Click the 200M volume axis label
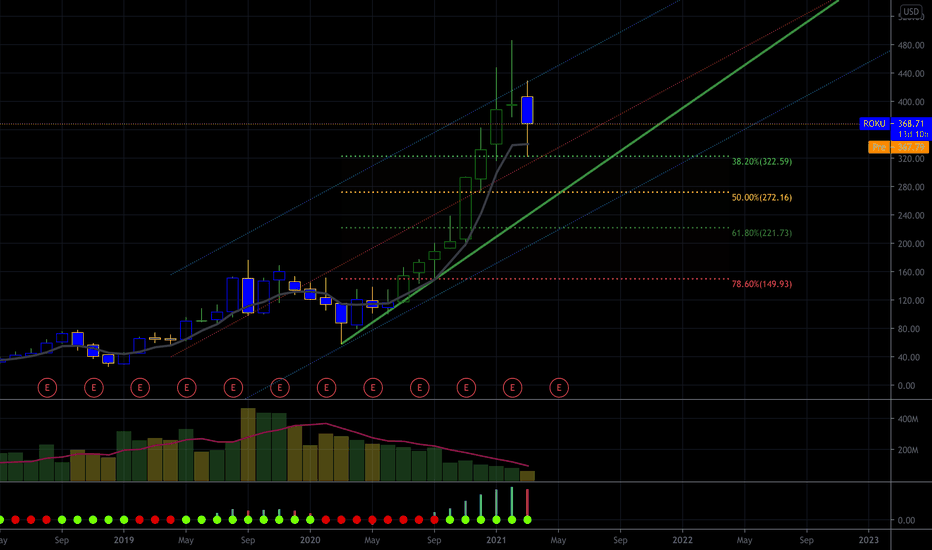 (x=908, y=450)
